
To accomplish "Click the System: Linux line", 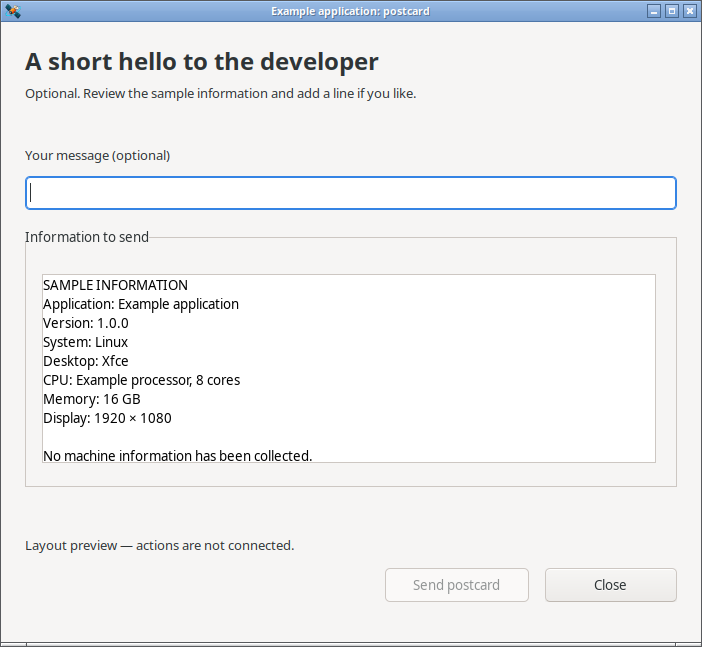I will click(85, 342).
